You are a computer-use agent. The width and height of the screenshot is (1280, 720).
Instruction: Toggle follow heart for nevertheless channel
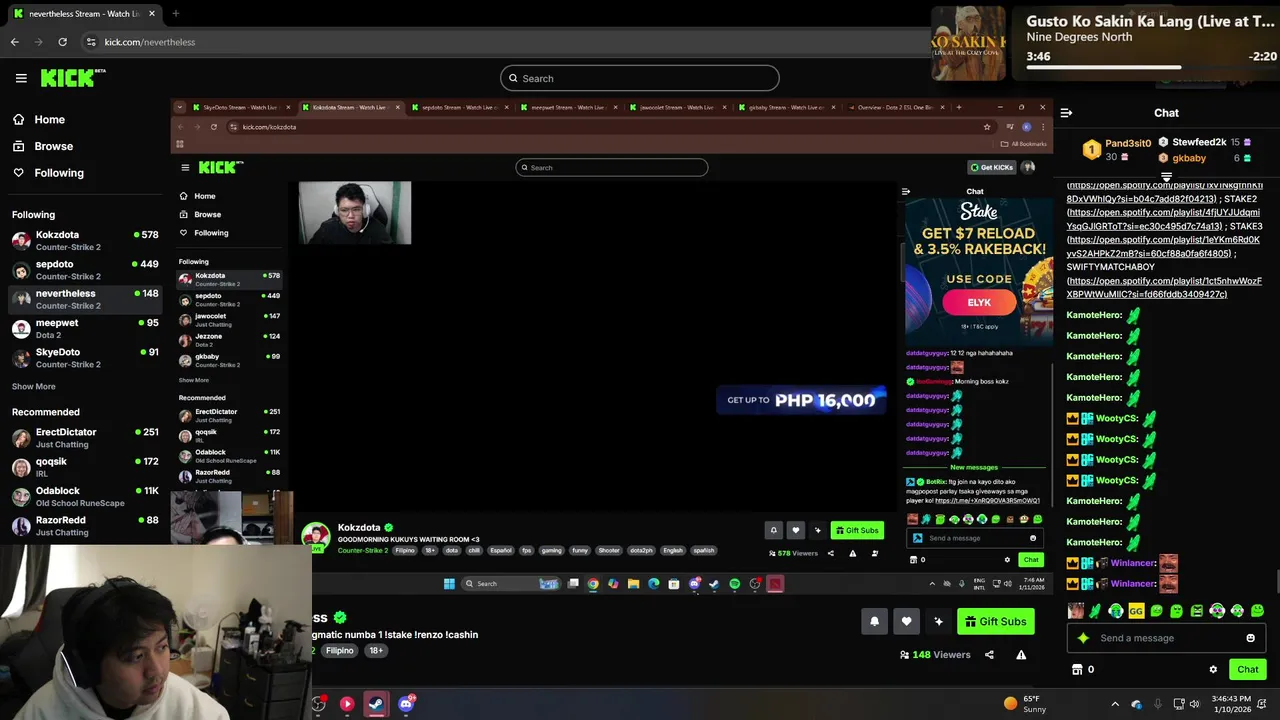pyautogui.click(x=906, y=621)
